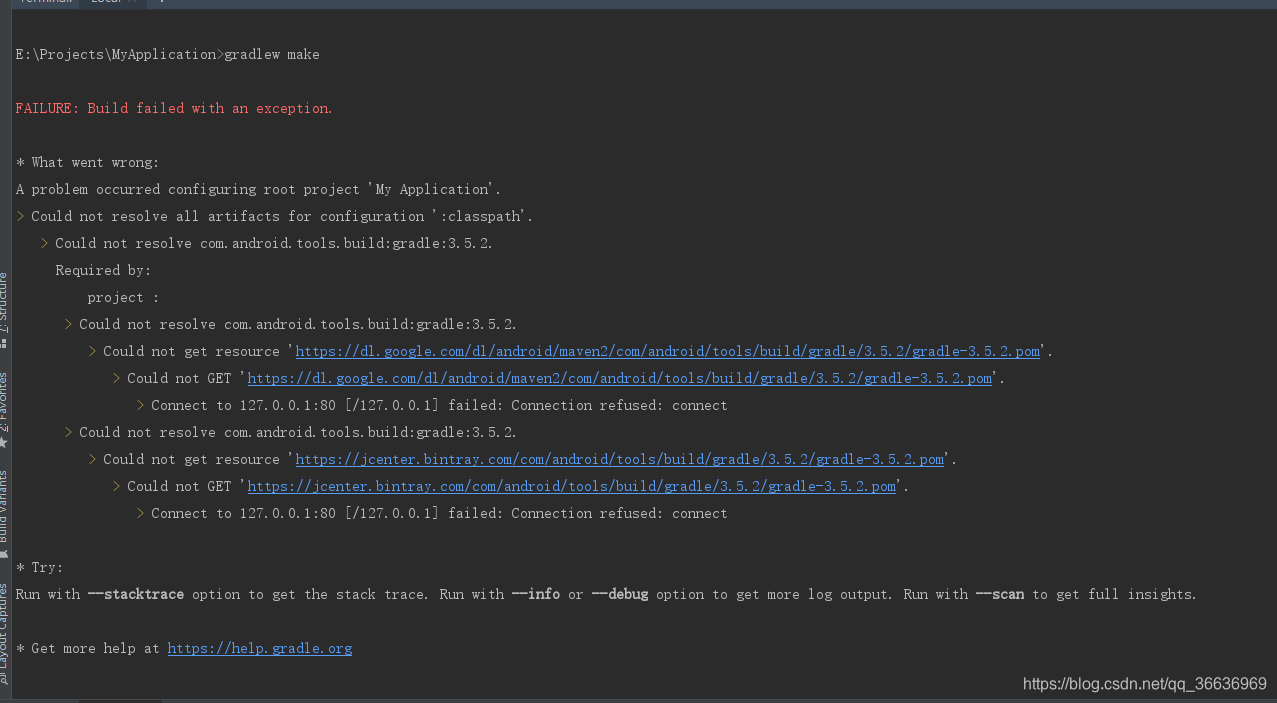Select the FAILURE build error text

point(172,107)
